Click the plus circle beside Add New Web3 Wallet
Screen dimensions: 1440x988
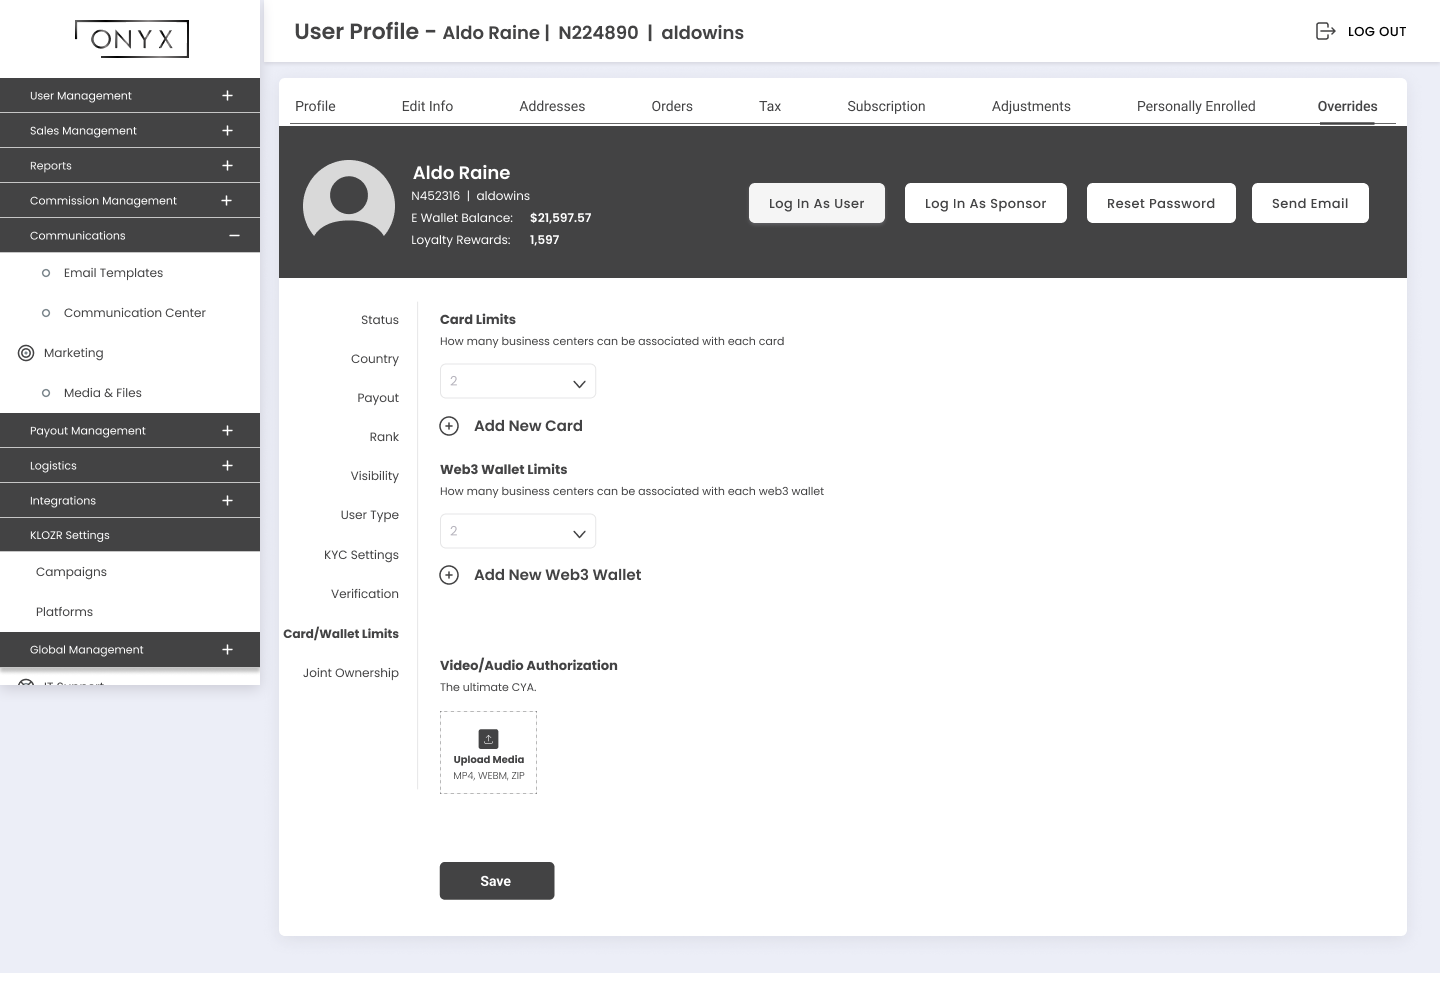[450, 575]
